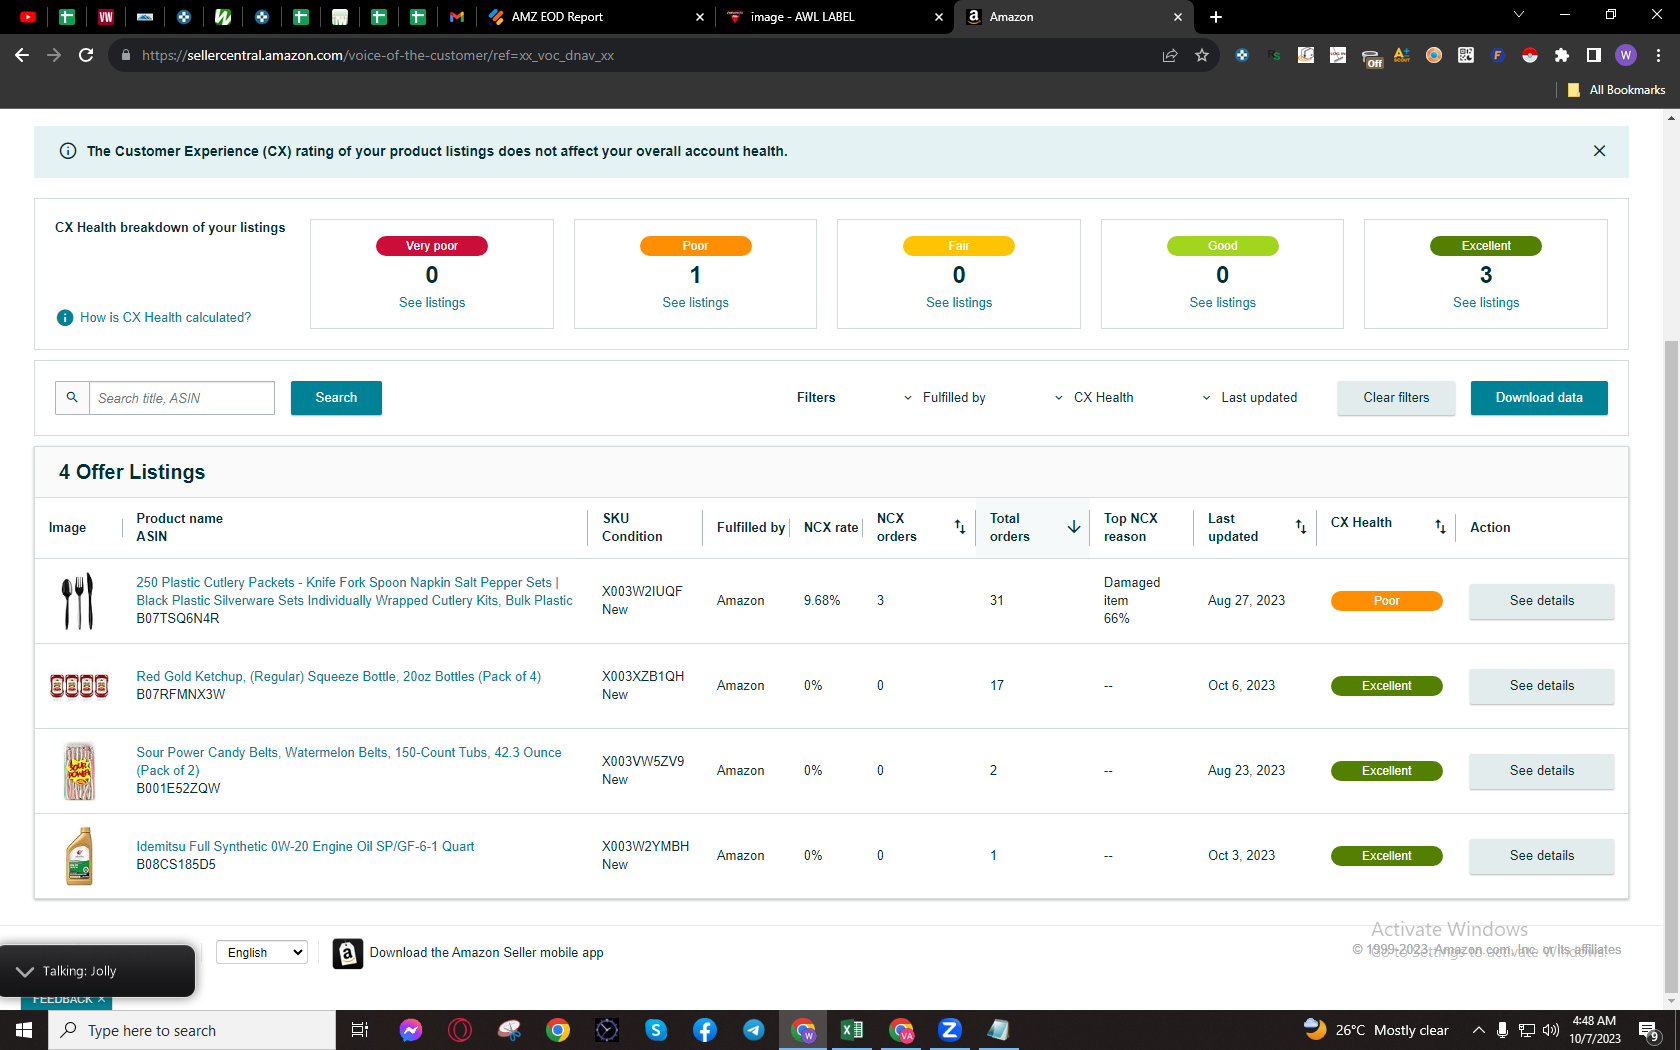Click the teal Search button
The image size is (1680, 1050).
click(336, 398)
